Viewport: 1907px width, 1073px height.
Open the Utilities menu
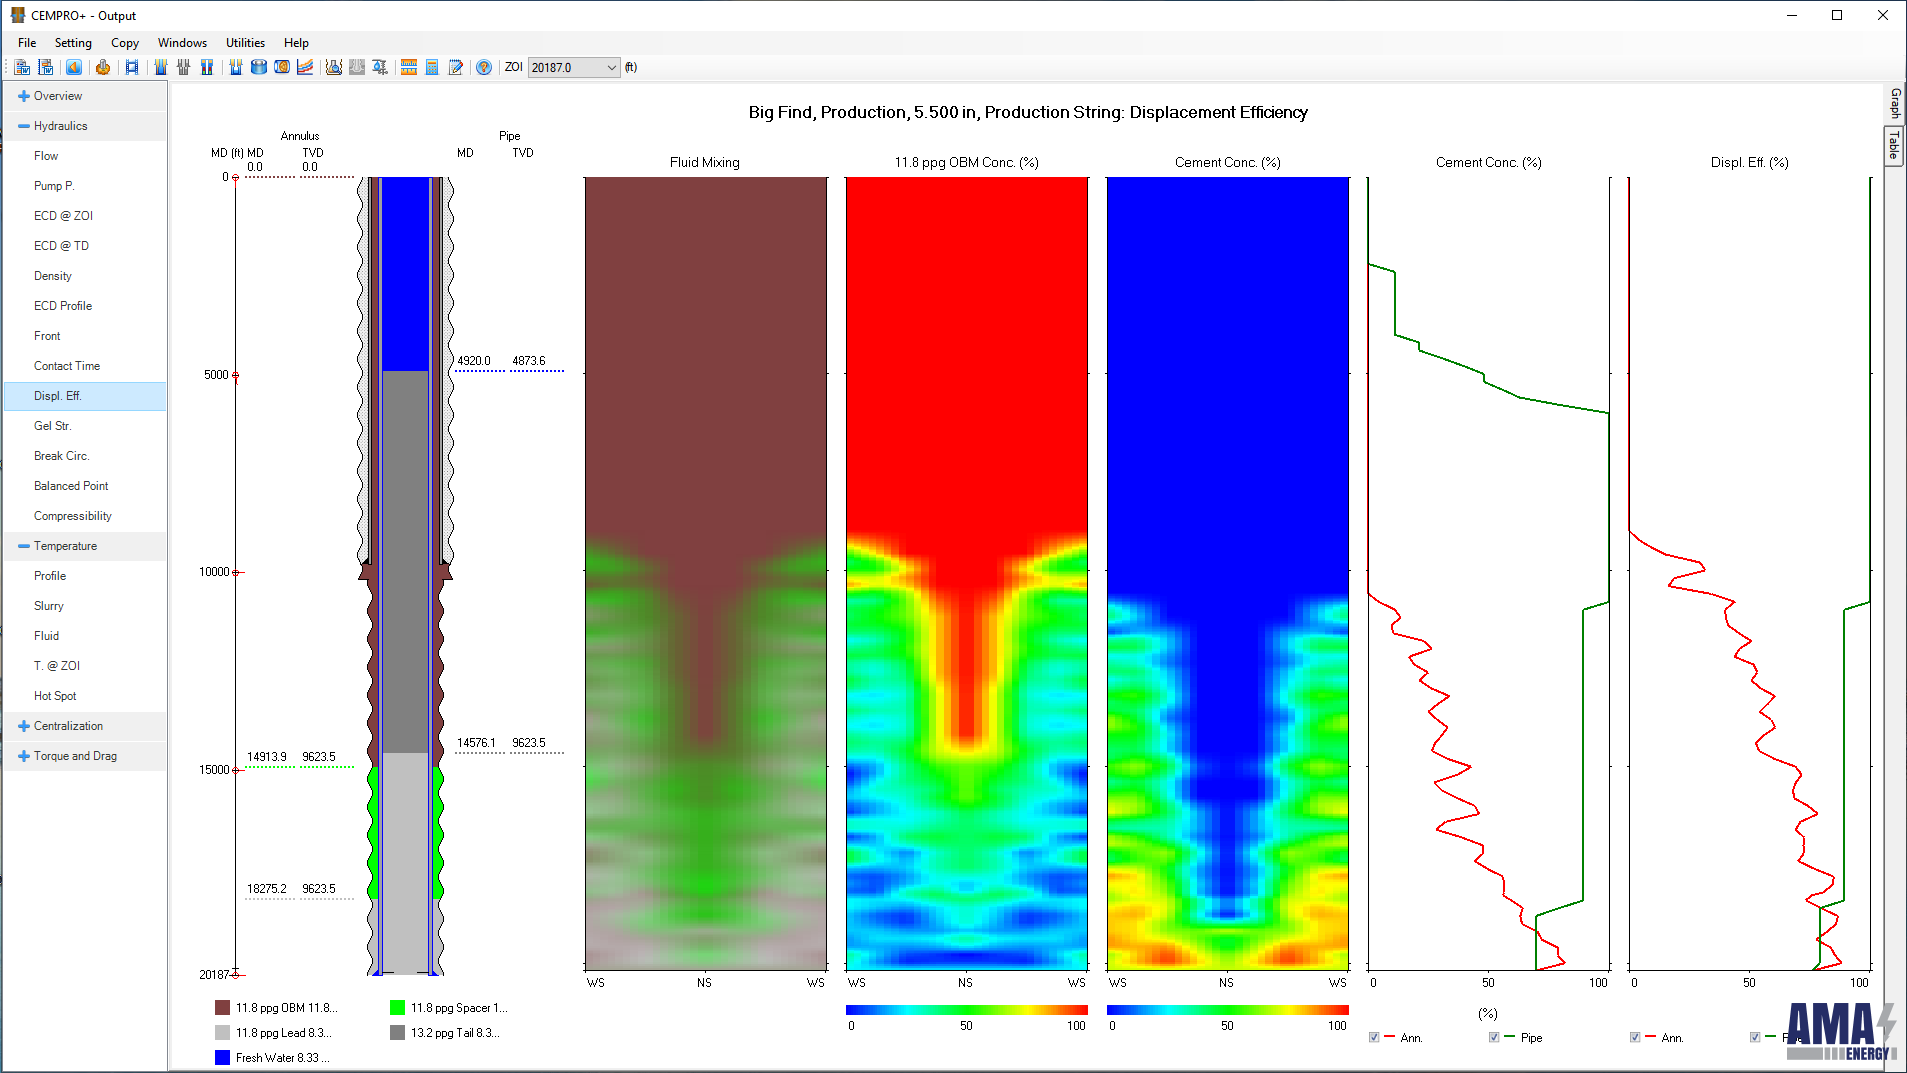coord(245,43)
